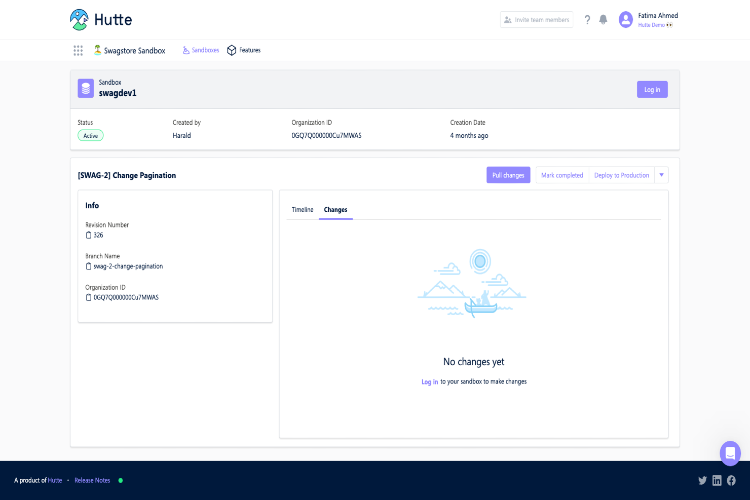
Task: Open notifications bell
Action: [603, 20]
